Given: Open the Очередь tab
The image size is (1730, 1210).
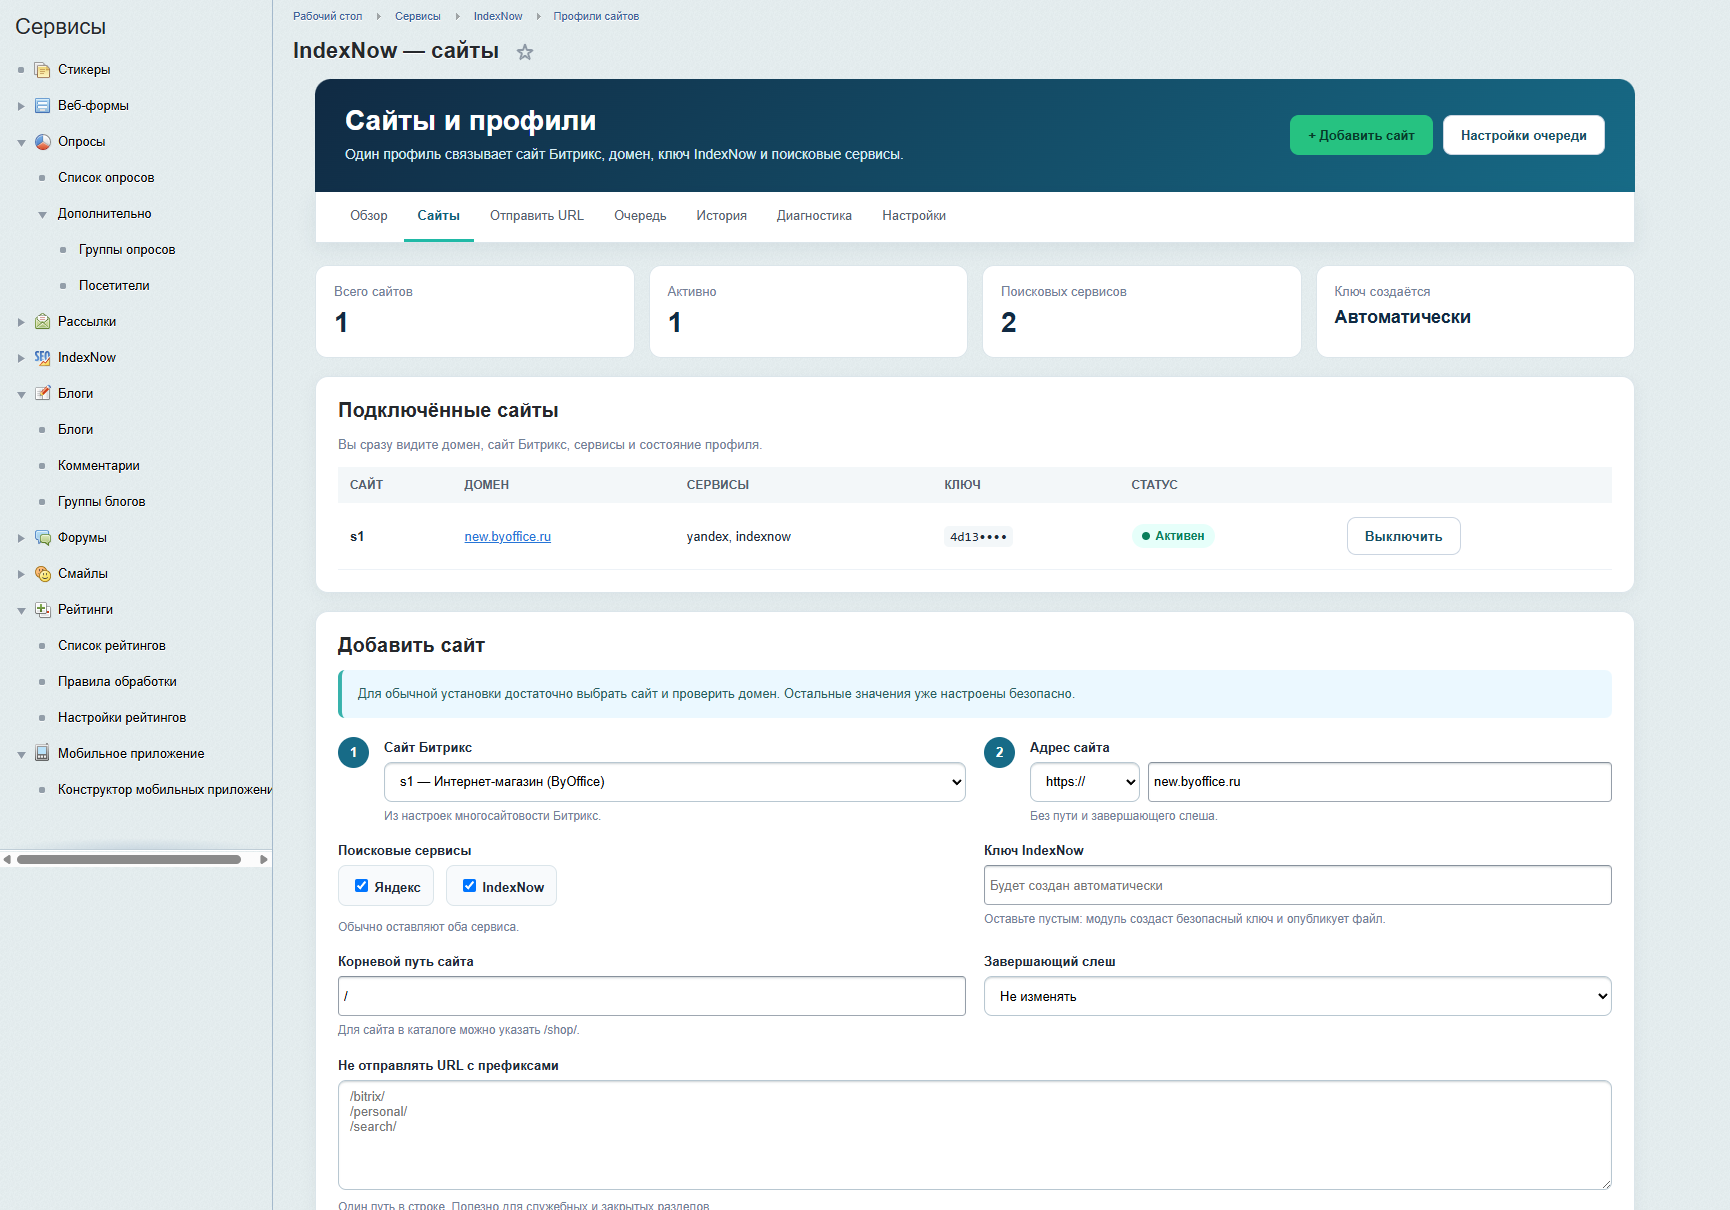Looking at the screenshot, I should [x=640, y=216].
